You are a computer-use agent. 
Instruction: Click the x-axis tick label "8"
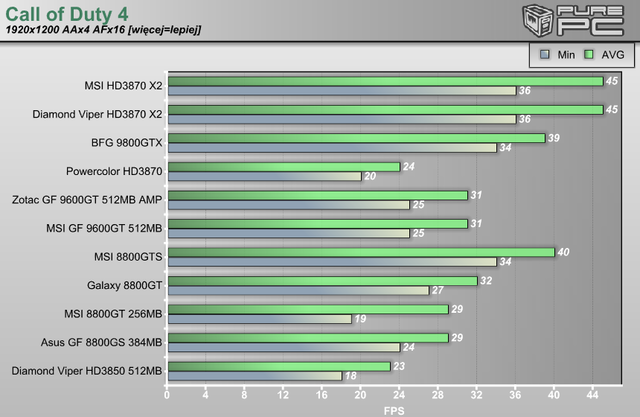(244, 395)
